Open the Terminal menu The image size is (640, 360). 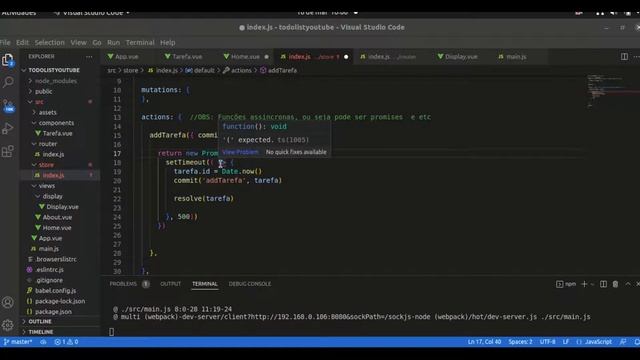140,42
